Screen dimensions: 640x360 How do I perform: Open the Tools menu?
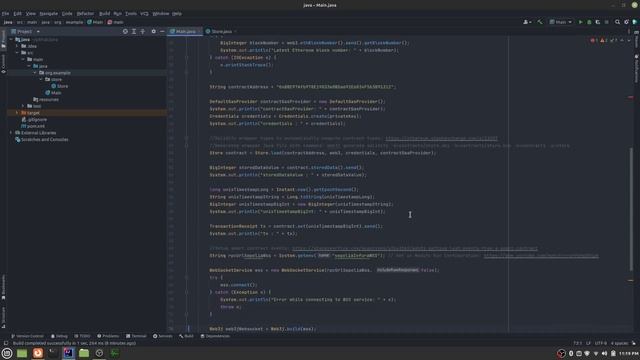pos(131,13)
